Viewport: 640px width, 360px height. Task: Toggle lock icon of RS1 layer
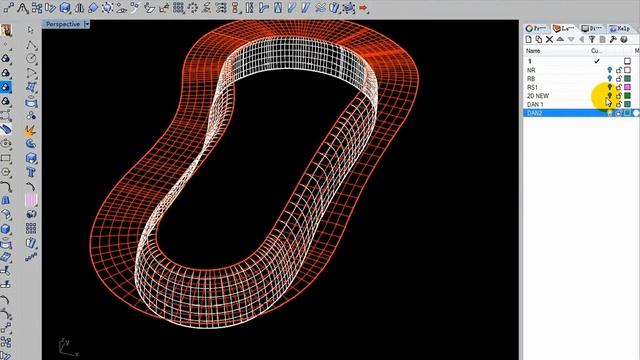tap(619, 87)
